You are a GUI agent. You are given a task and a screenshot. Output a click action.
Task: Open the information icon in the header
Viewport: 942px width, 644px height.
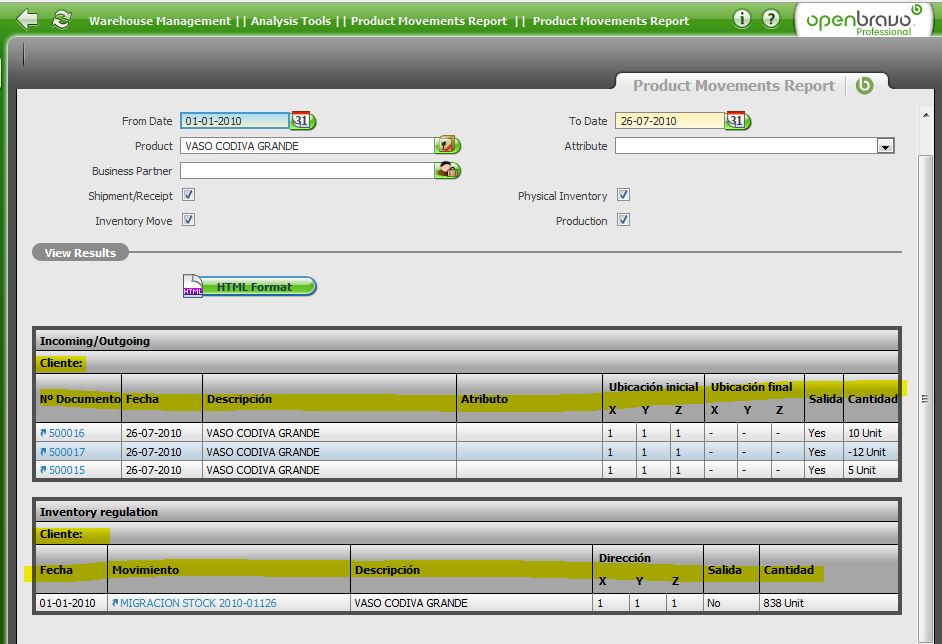point(742,19)
